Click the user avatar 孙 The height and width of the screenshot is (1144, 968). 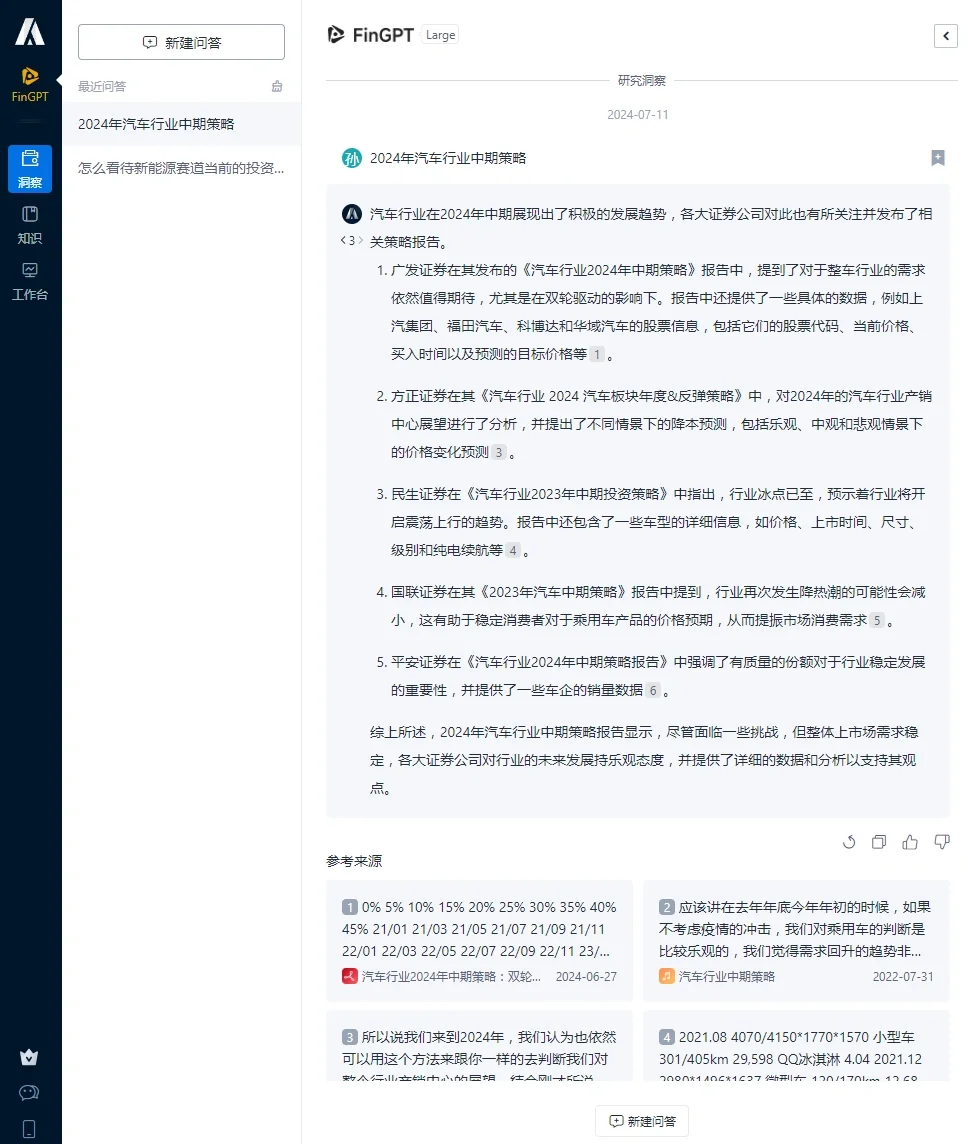352,158
